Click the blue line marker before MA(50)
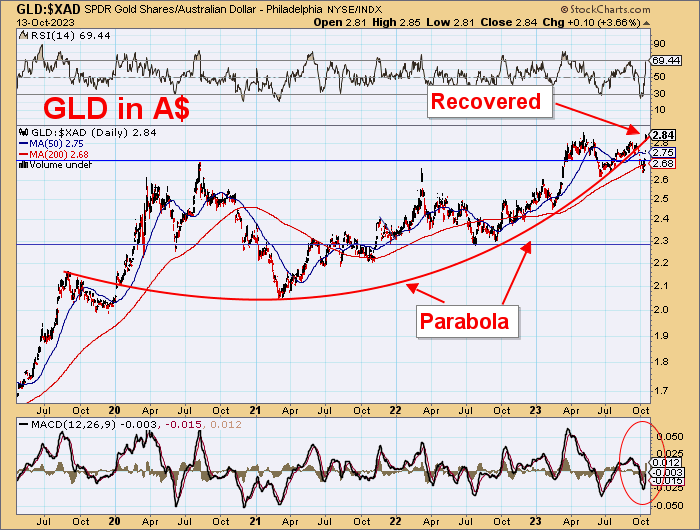This screenshot has height=530, width=700. point(23,144)
